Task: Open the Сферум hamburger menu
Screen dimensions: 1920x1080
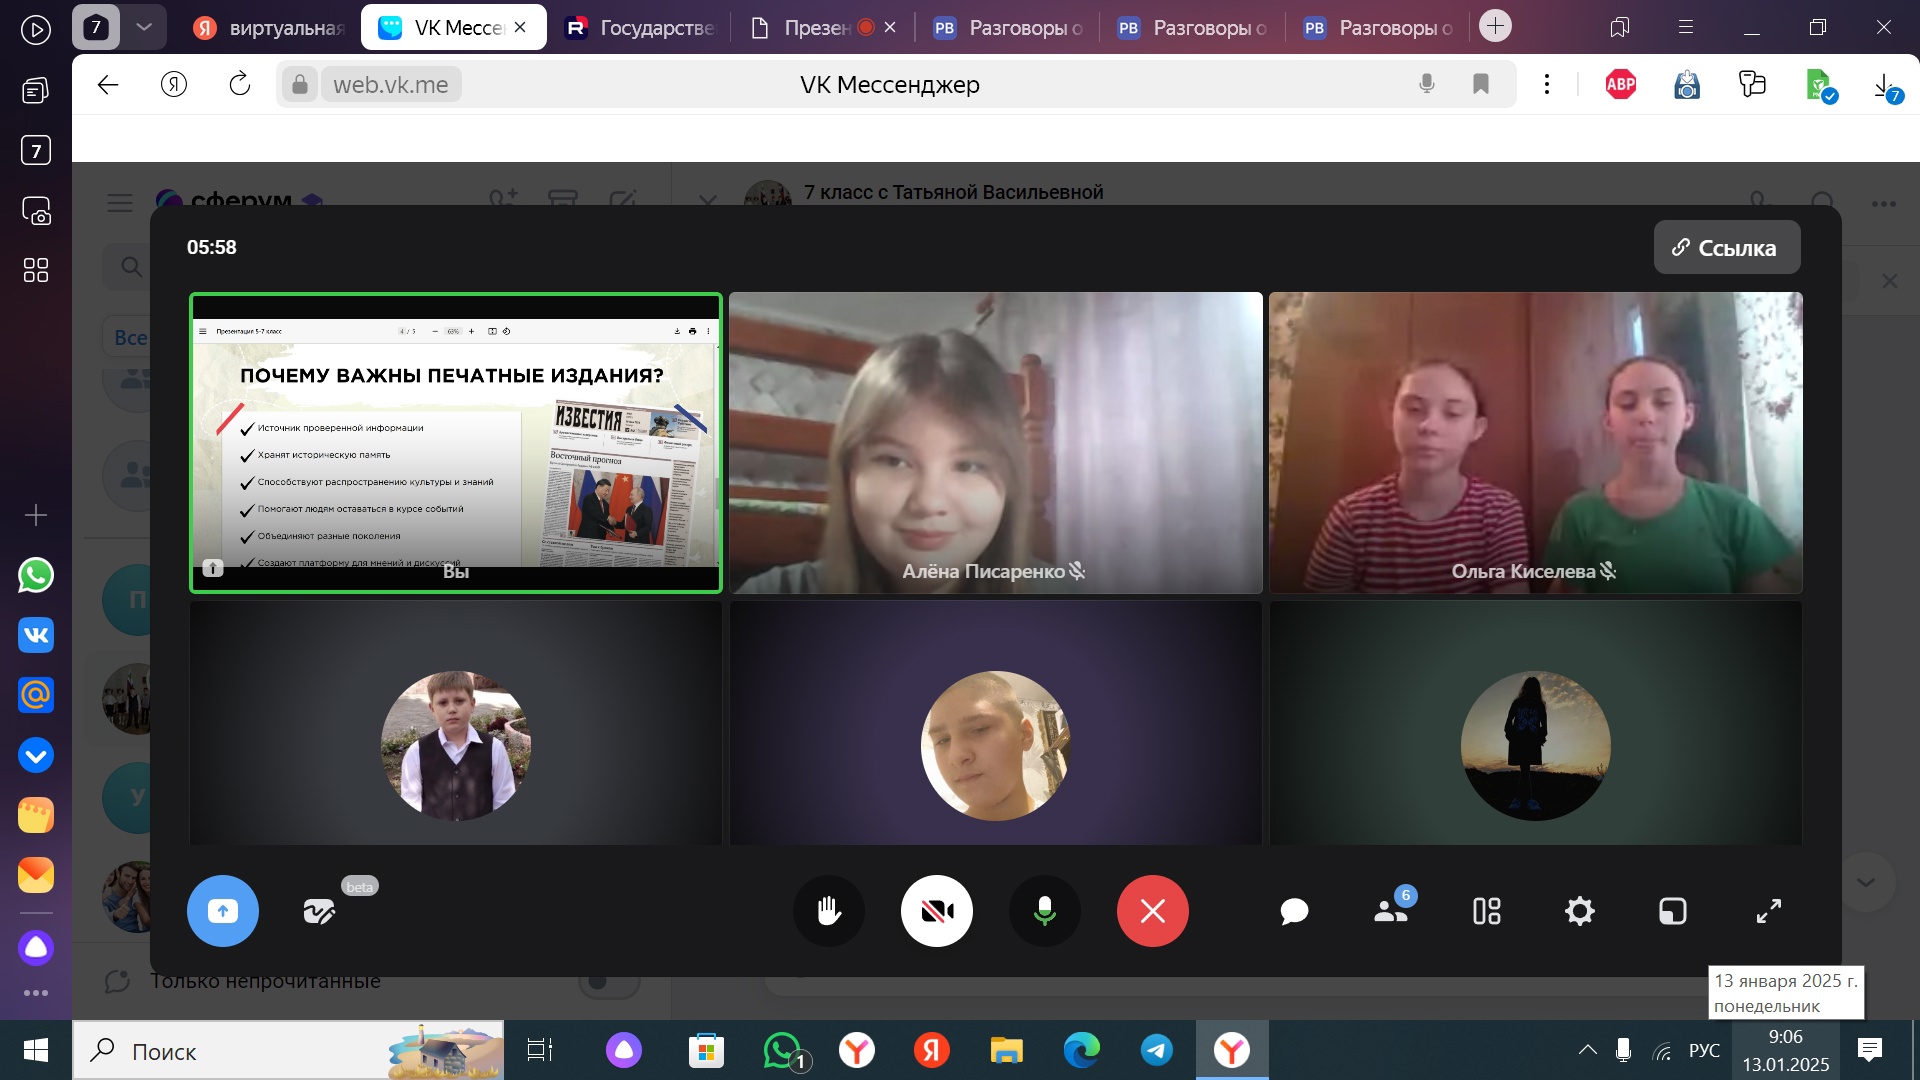Action: pos(120,203)
